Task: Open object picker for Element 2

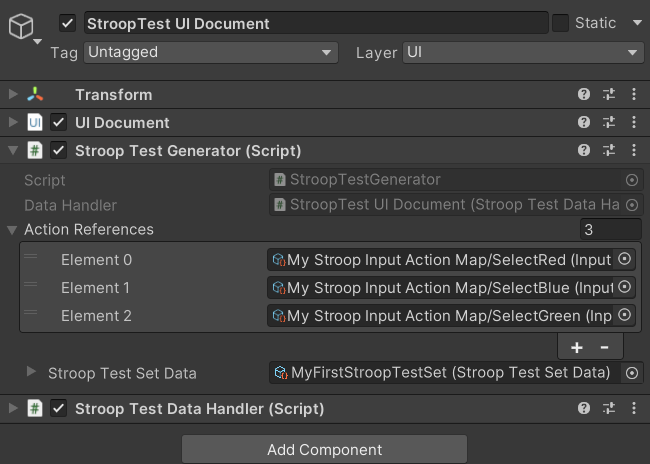Action: click(624, 315)
